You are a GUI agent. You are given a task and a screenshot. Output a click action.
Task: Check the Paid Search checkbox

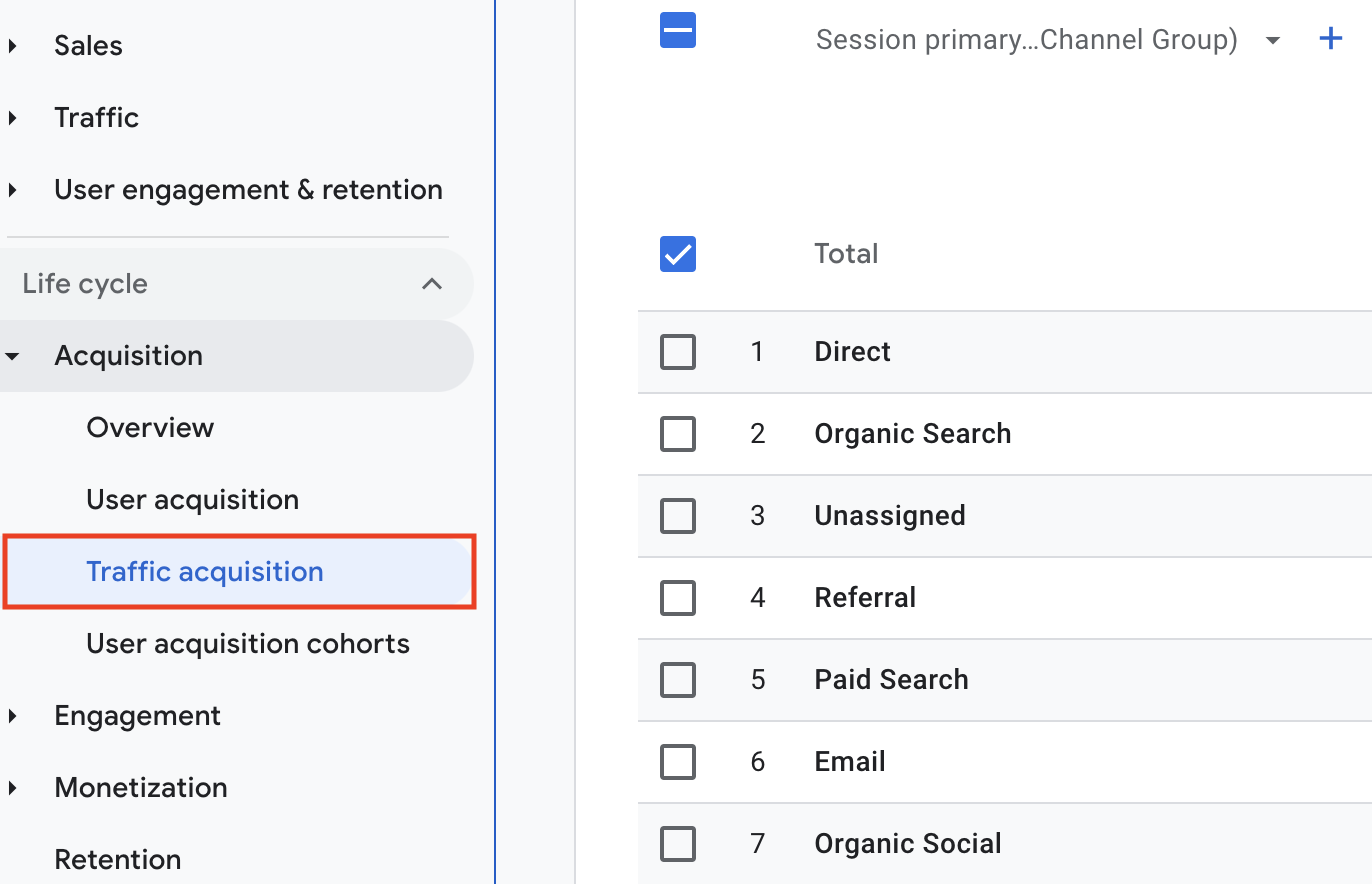677,680
